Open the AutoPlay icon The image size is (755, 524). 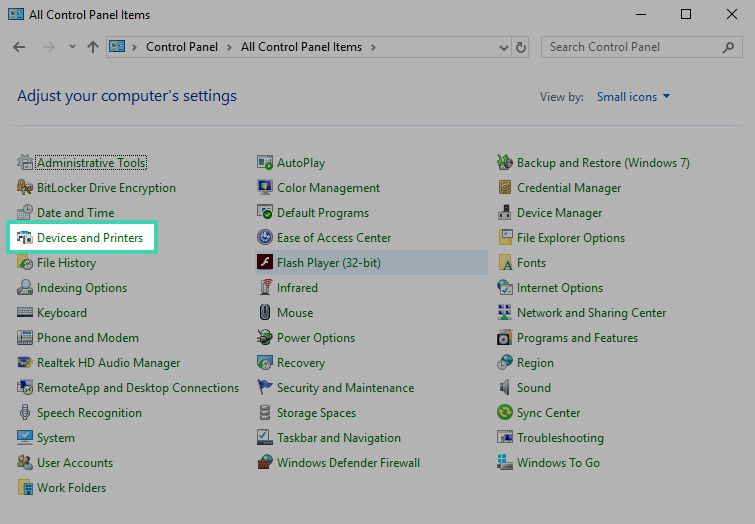tap(265, 163)
